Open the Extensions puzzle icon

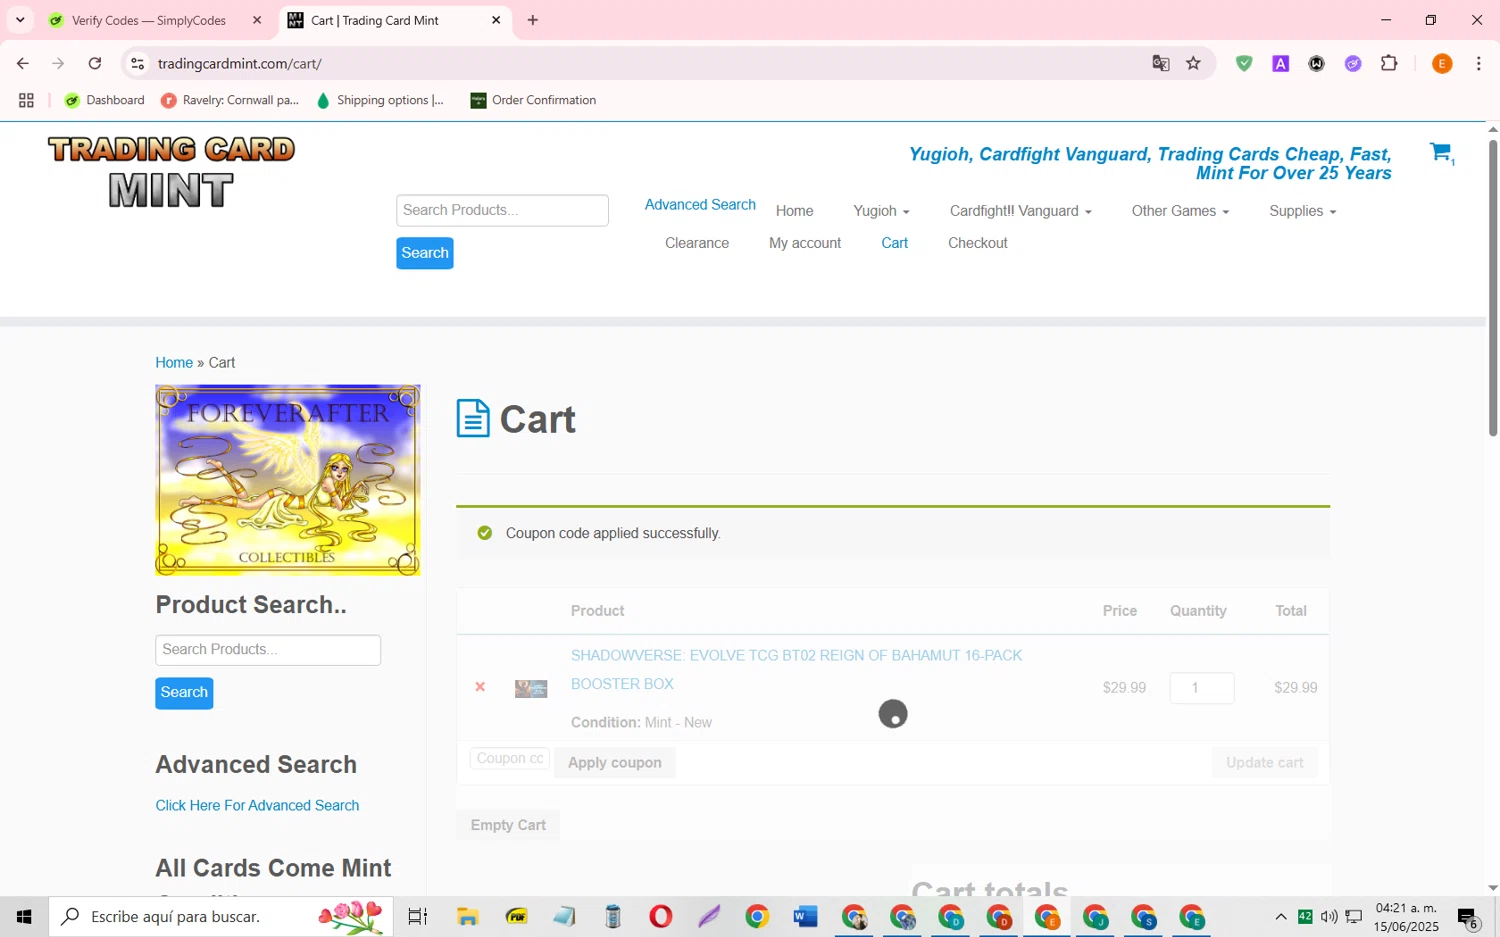point(1389,63)
